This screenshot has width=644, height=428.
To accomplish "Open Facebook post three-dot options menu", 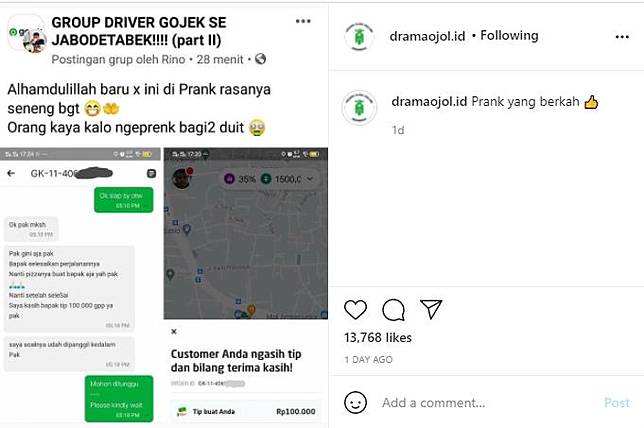I will click(x=303, y=21).
